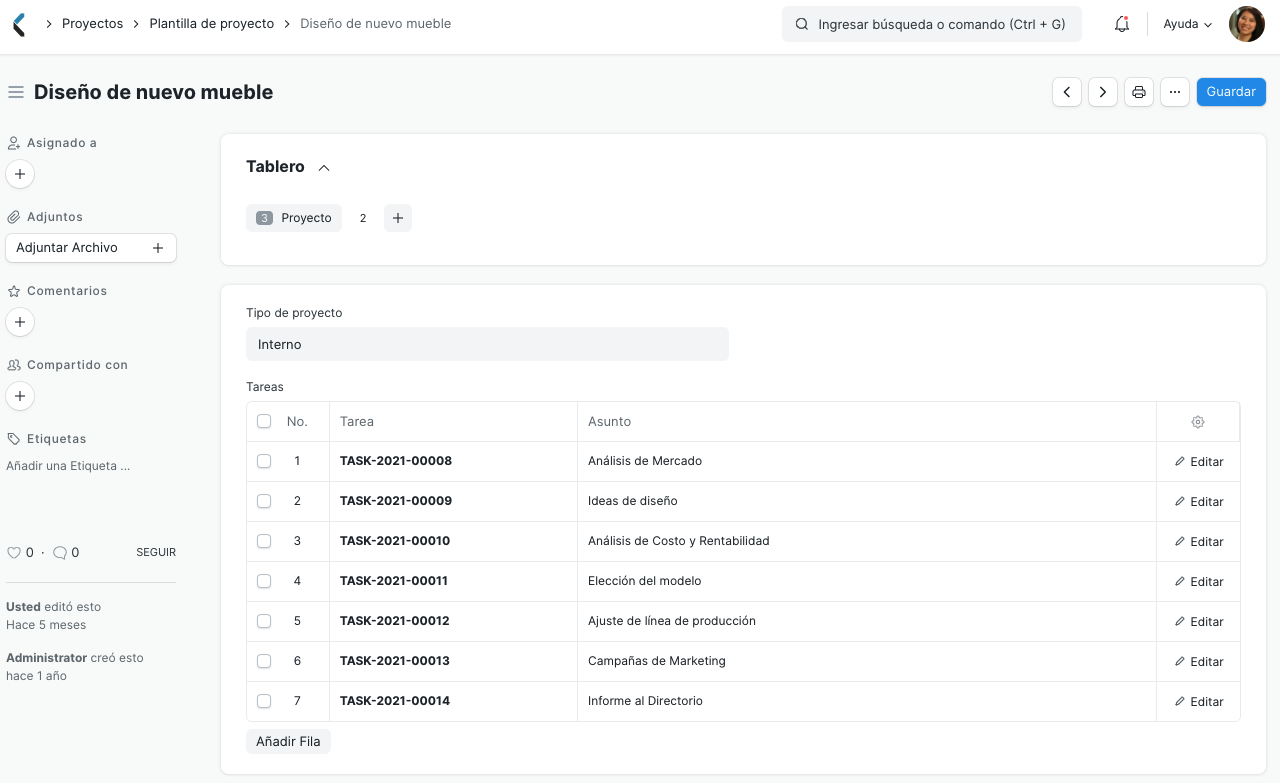The image size is (1280, 783).
Task: Open the table columns settings gear
Action: [1197, 421]
